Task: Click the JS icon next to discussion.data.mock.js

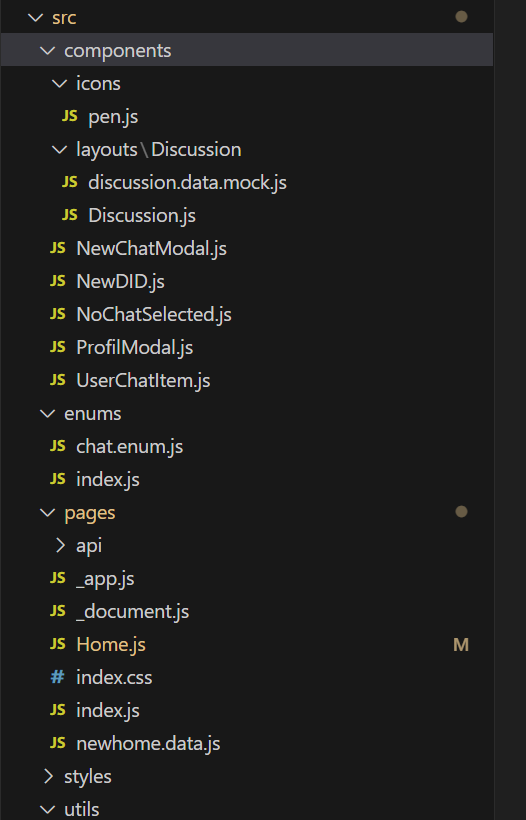Action: (70, 181)
